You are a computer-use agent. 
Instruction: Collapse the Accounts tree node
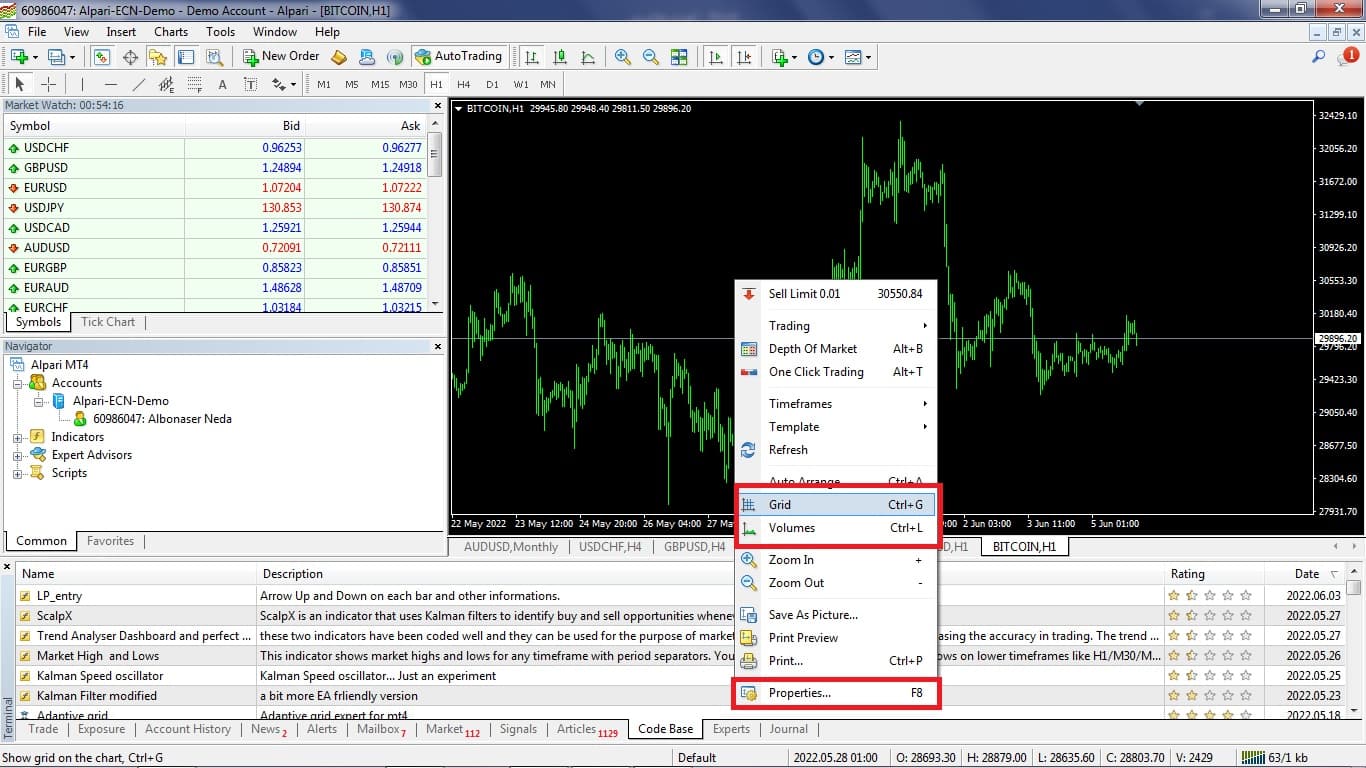(17, 383)
